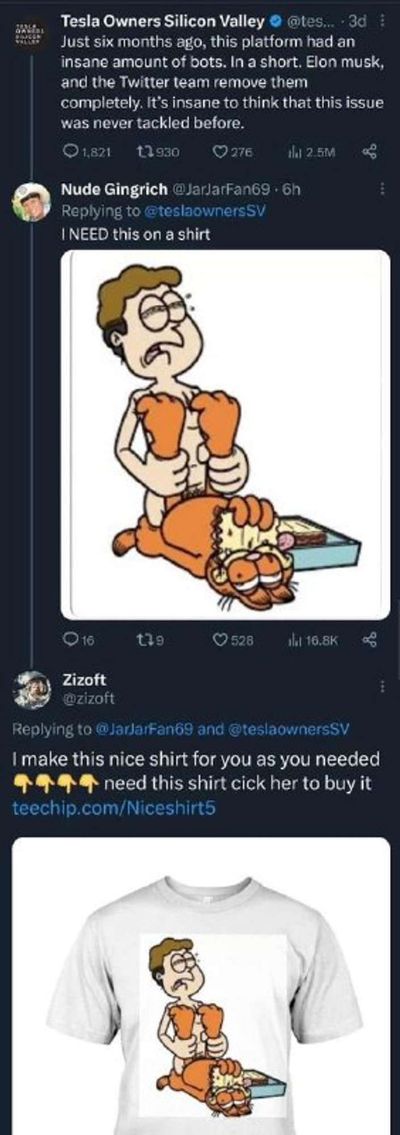
Task: Open more options menu on Zizoft tweet
Action: 383,685
